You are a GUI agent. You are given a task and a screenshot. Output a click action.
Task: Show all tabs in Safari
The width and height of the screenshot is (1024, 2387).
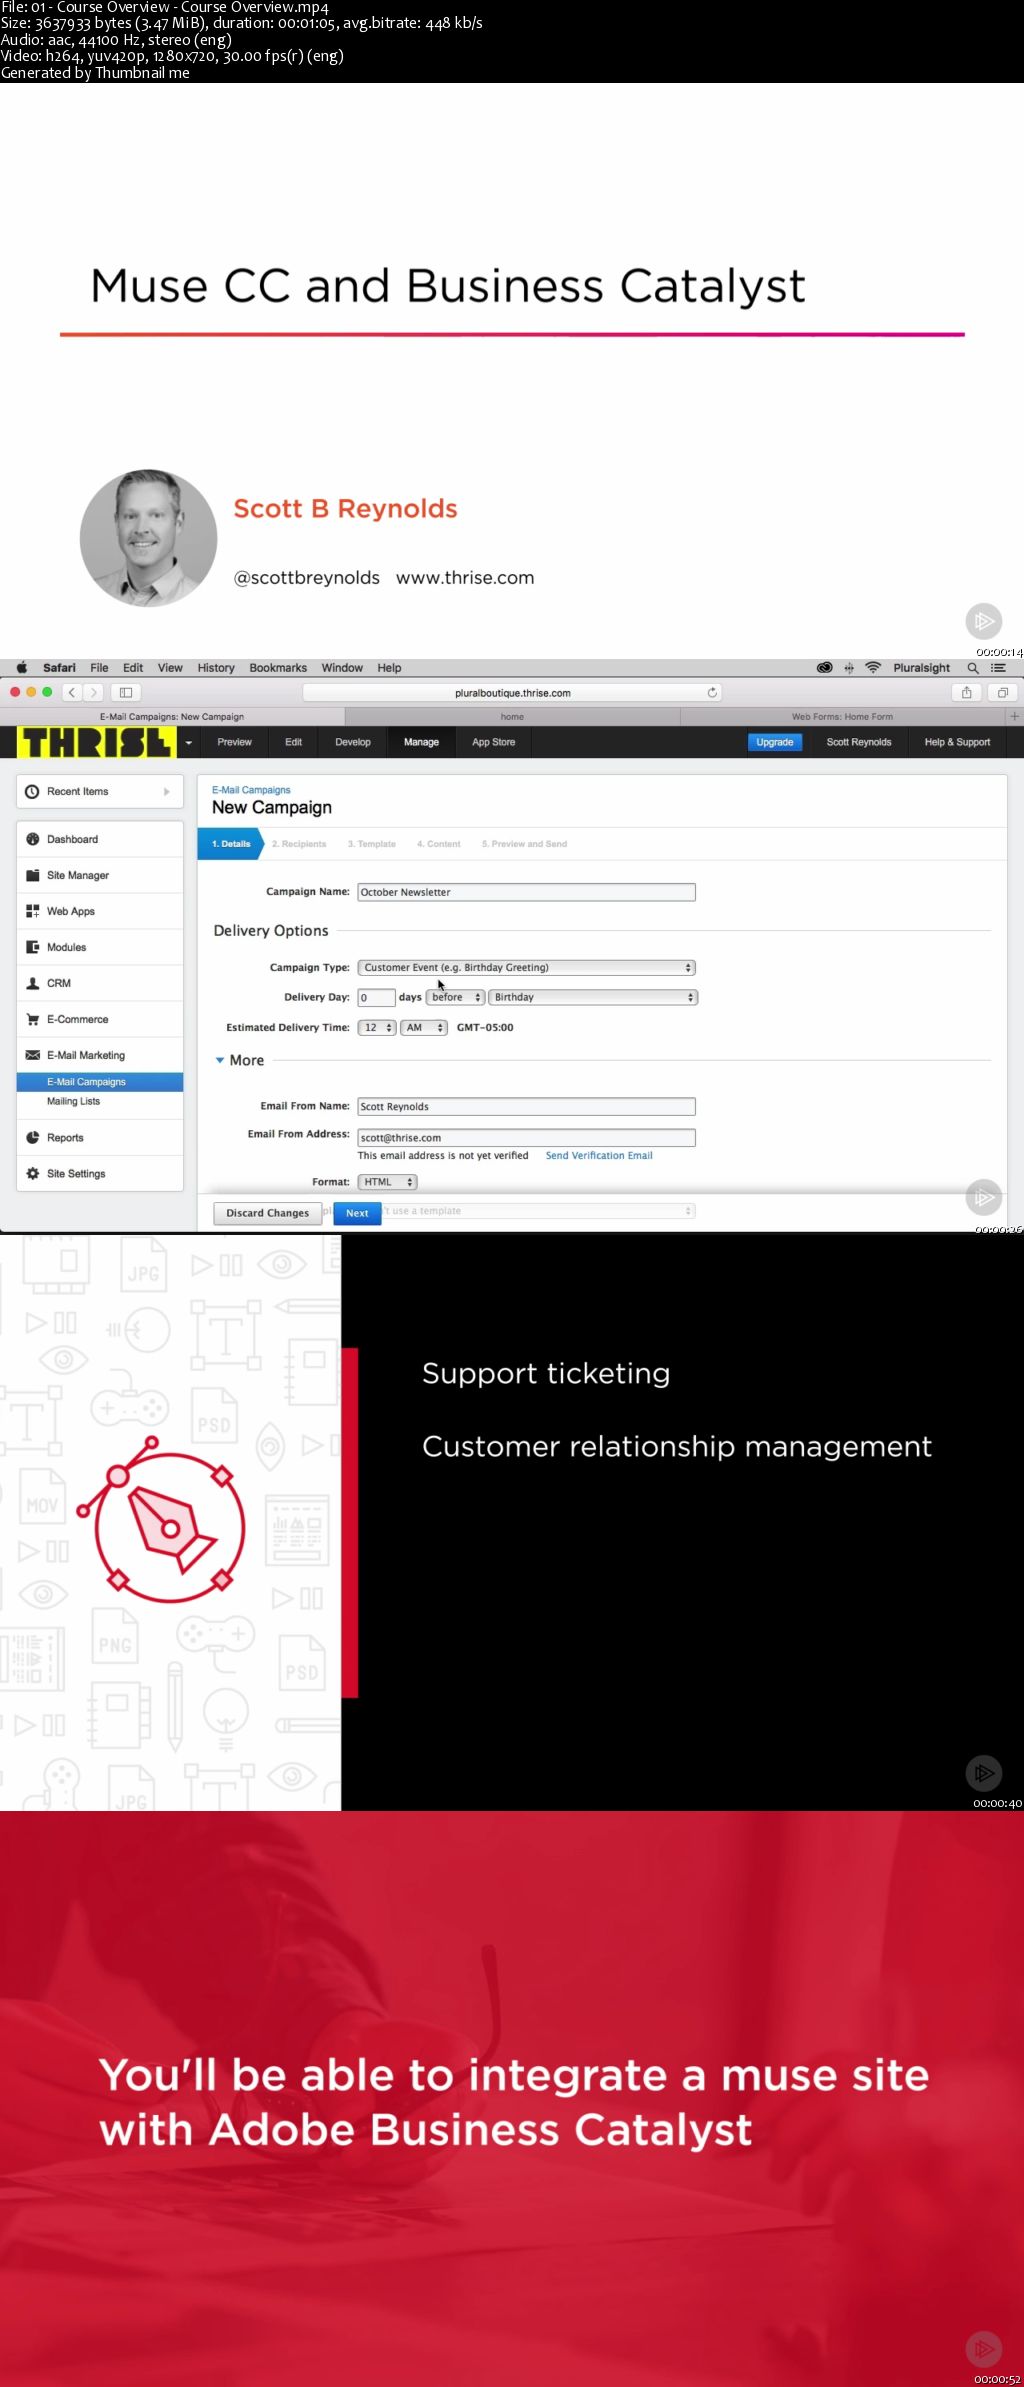pos(1002,692)
